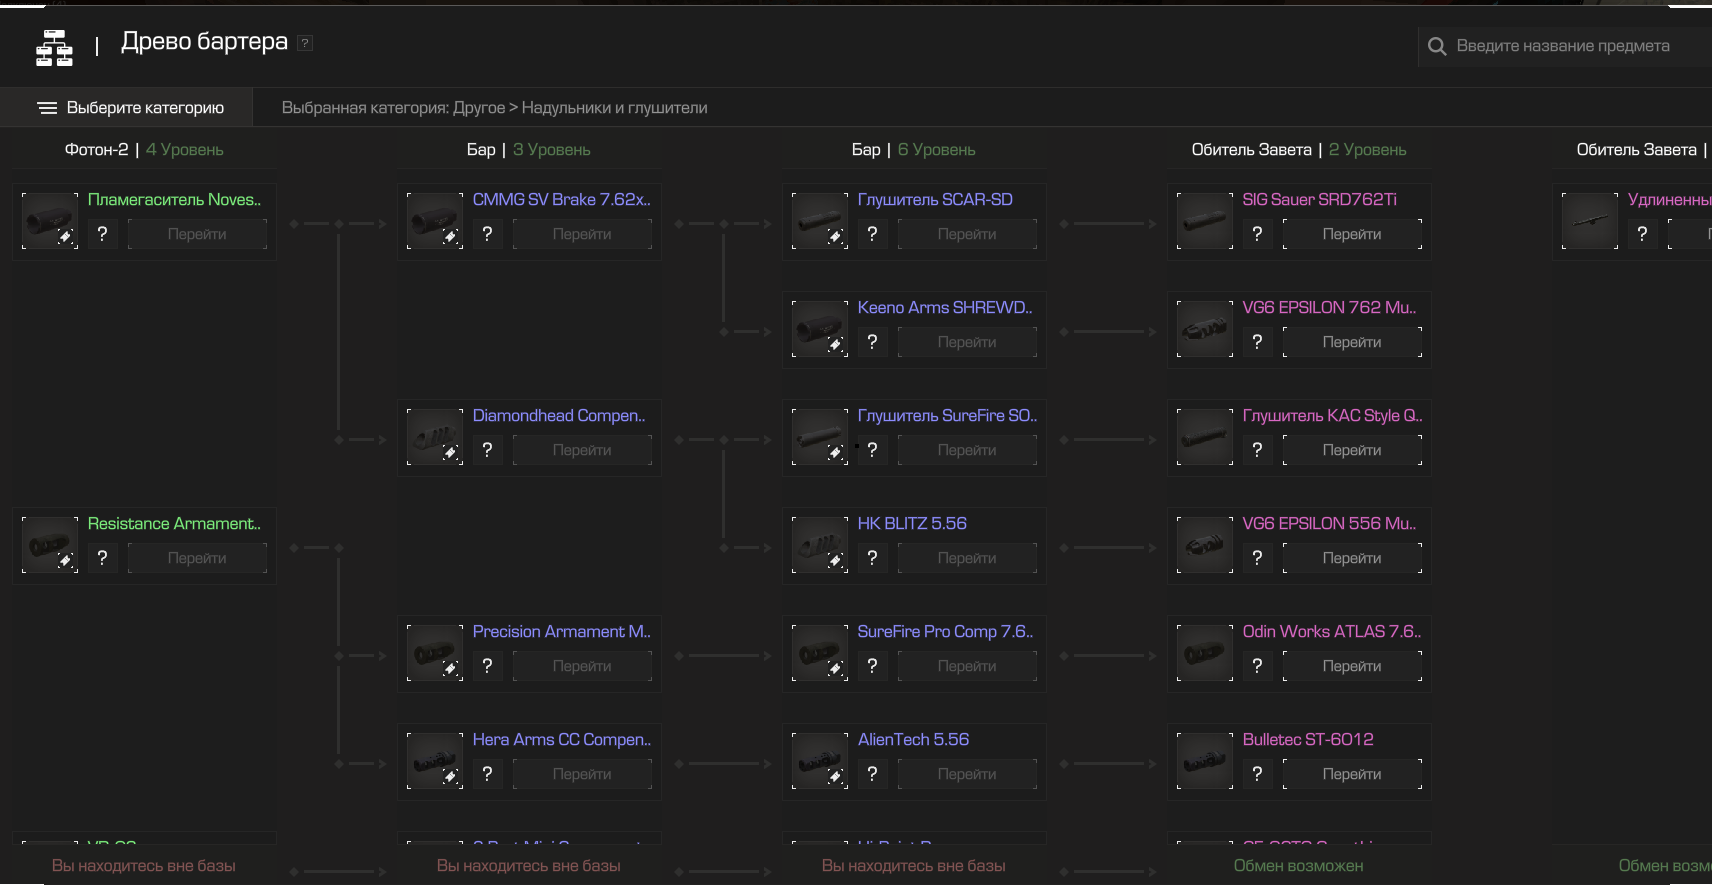The image size is (1712, 885).
Task: Pick the HK BLITZ 5.56 thumbnail
Action: [x=820, y=545]
